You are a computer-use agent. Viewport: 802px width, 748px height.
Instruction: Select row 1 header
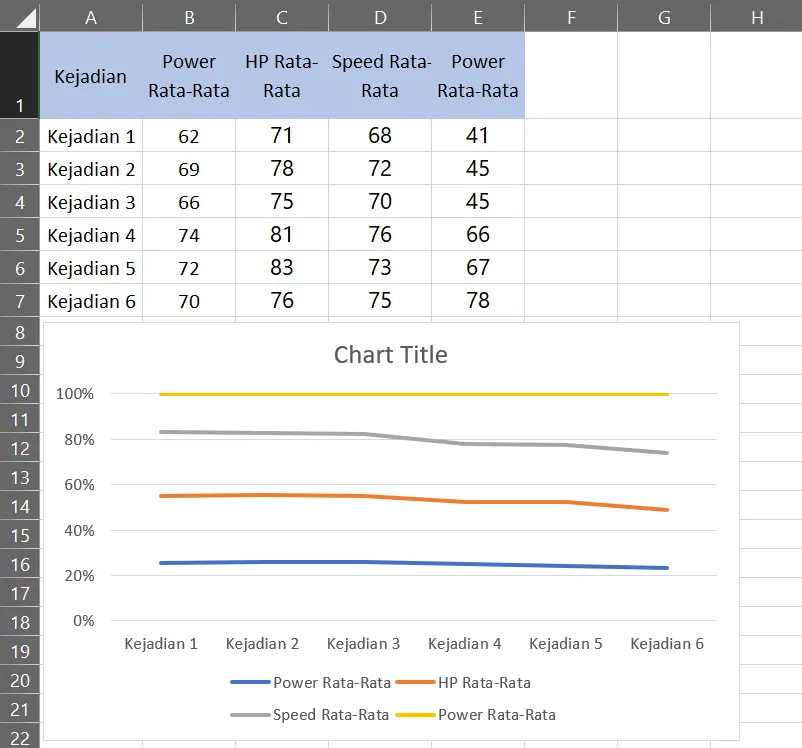19,75
